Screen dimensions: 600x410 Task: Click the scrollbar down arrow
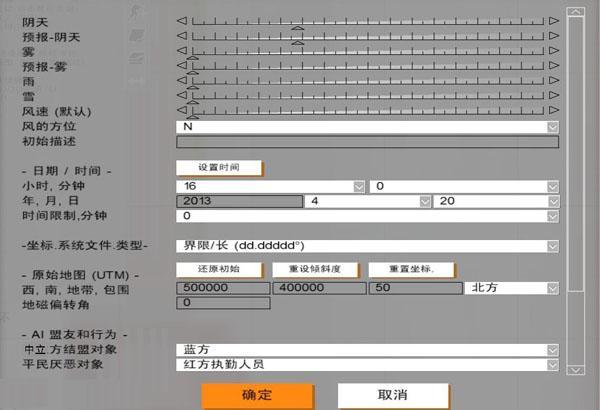(576, 370)
